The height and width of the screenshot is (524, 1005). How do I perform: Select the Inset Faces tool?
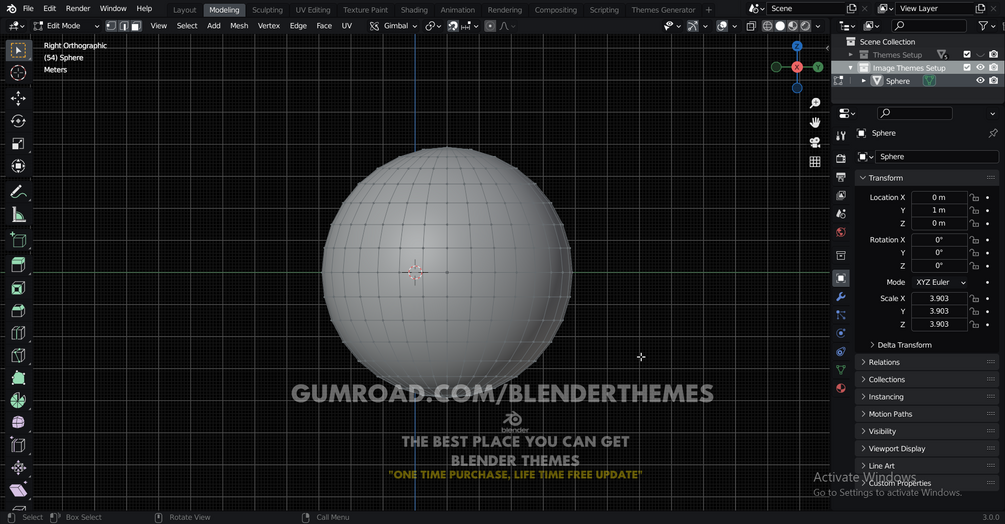point(18,288)
